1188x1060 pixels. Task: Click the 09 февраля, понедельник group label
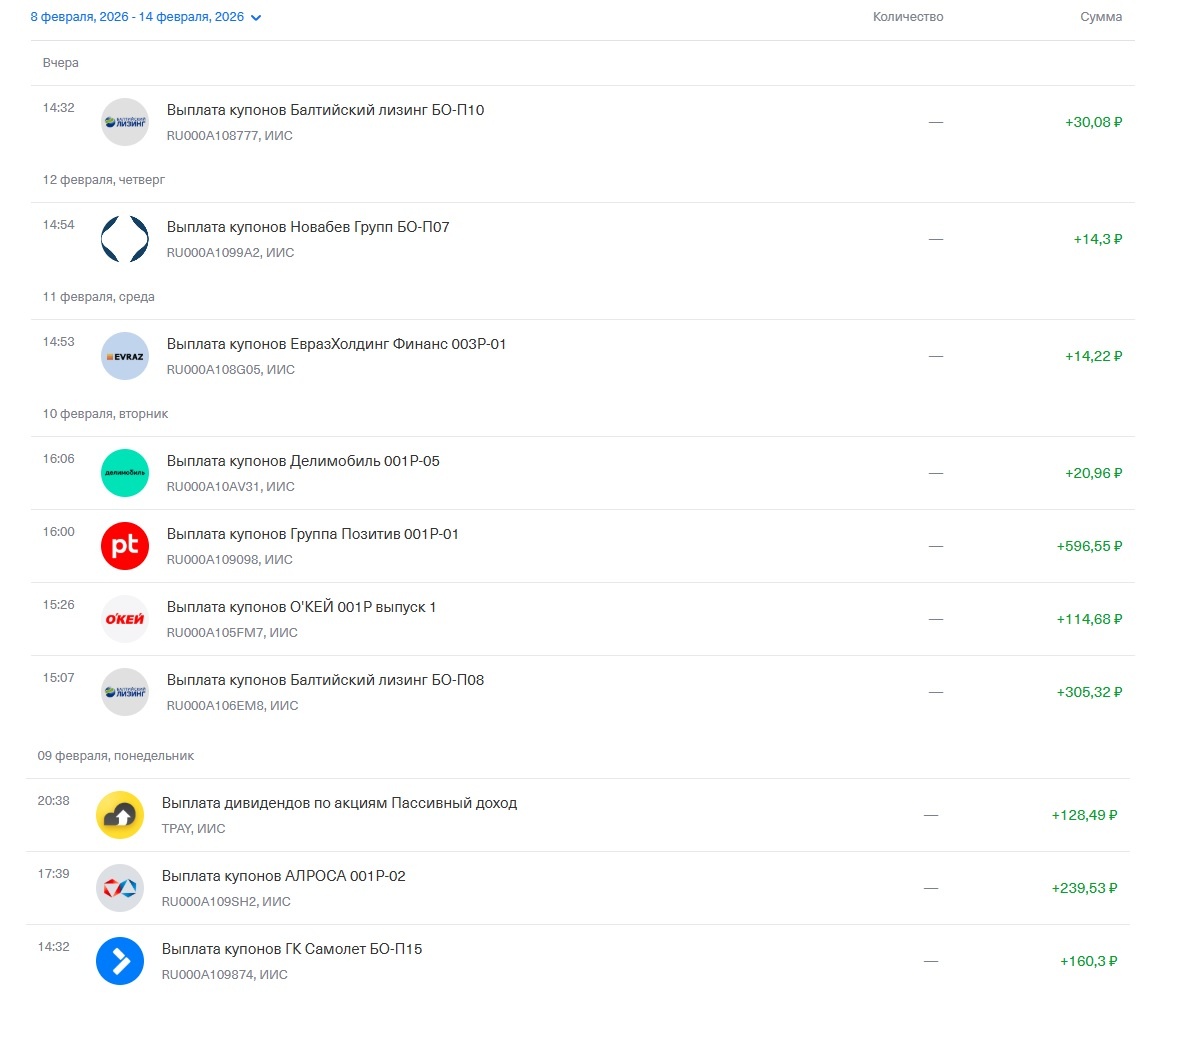[116, 755]
